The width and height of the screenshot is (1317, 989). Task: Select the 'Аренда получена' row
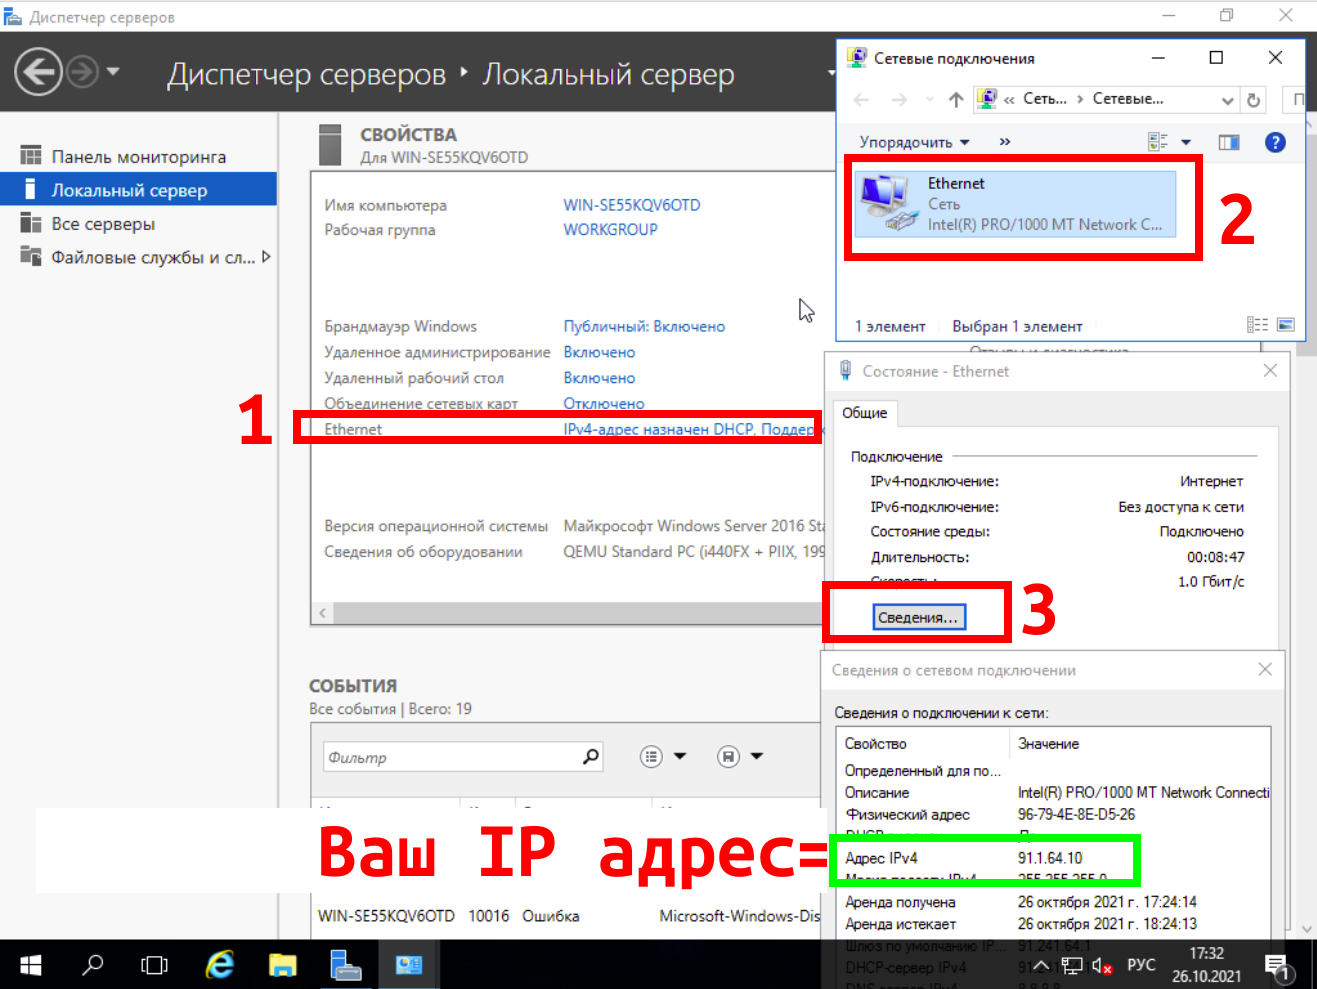click(1054, 902)
